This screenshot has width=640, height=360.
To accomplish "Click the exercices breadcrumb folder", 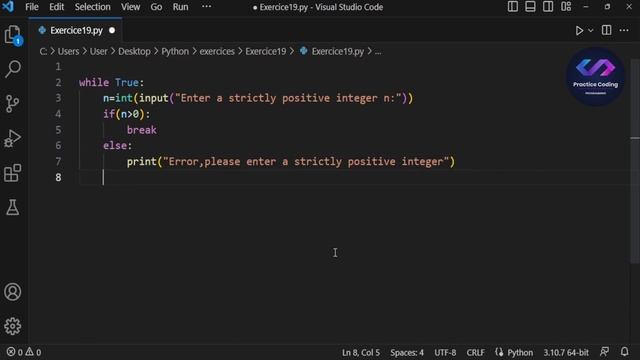I will [x=217, y=51].
